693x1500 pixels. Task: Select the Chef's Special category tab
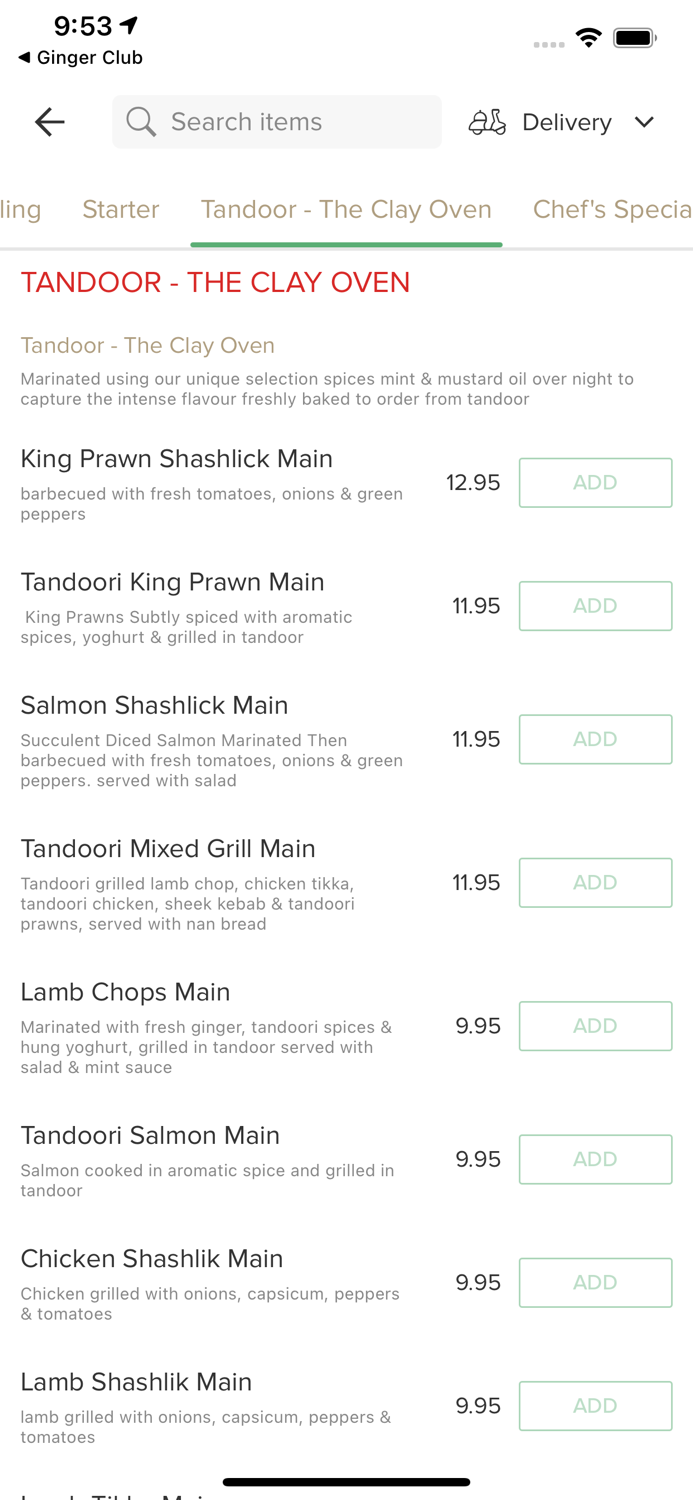612,210
